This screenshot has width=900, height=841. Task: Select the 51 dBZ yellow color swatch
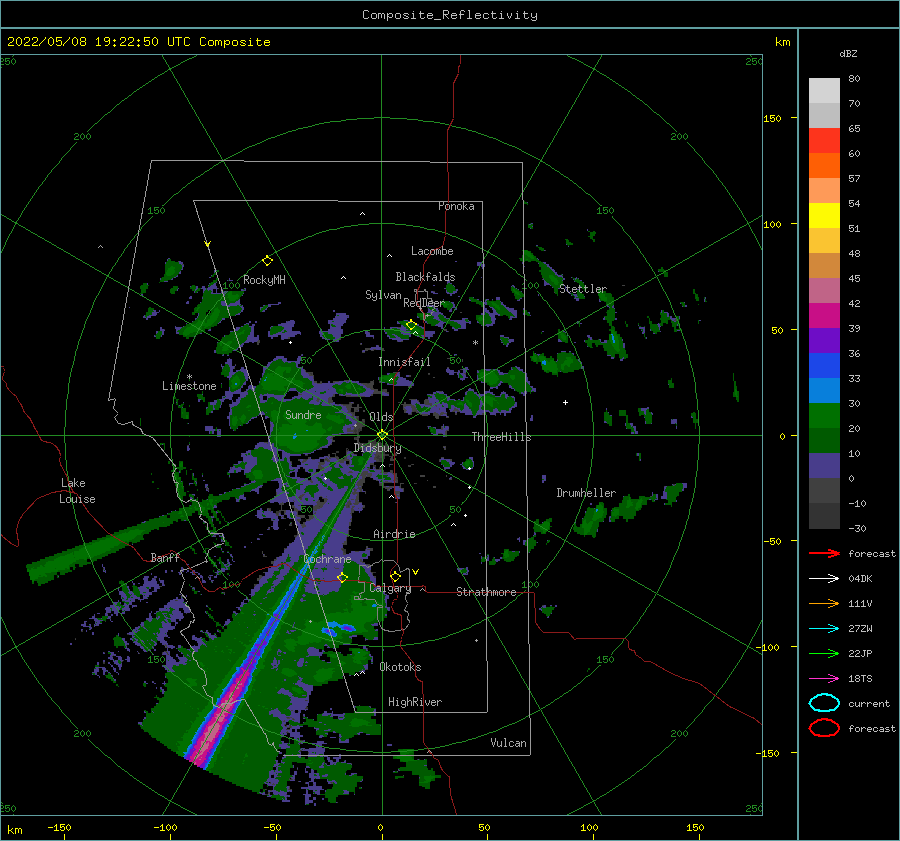coord(824,215)
